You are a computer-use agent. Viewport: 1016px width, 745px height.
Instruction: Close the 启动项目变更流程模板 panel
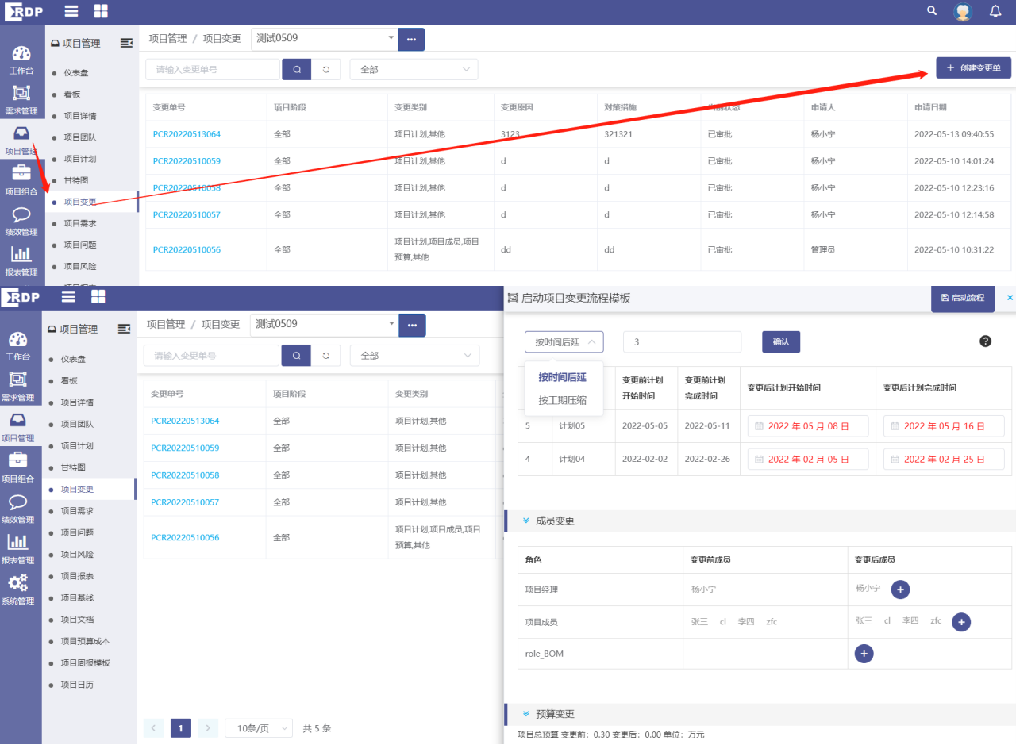[1009, 298]
